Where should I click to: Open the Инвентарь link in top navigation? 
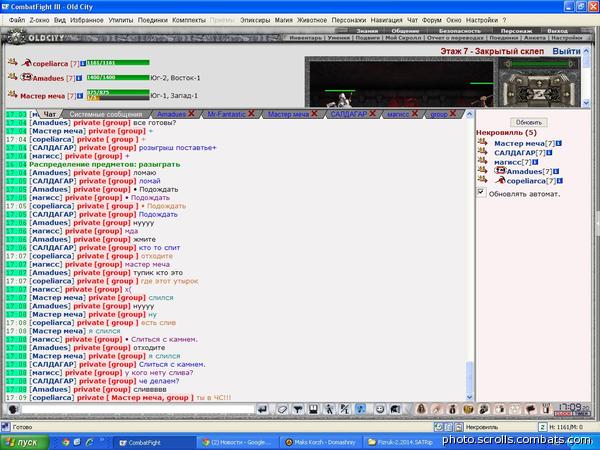[306, 38]
